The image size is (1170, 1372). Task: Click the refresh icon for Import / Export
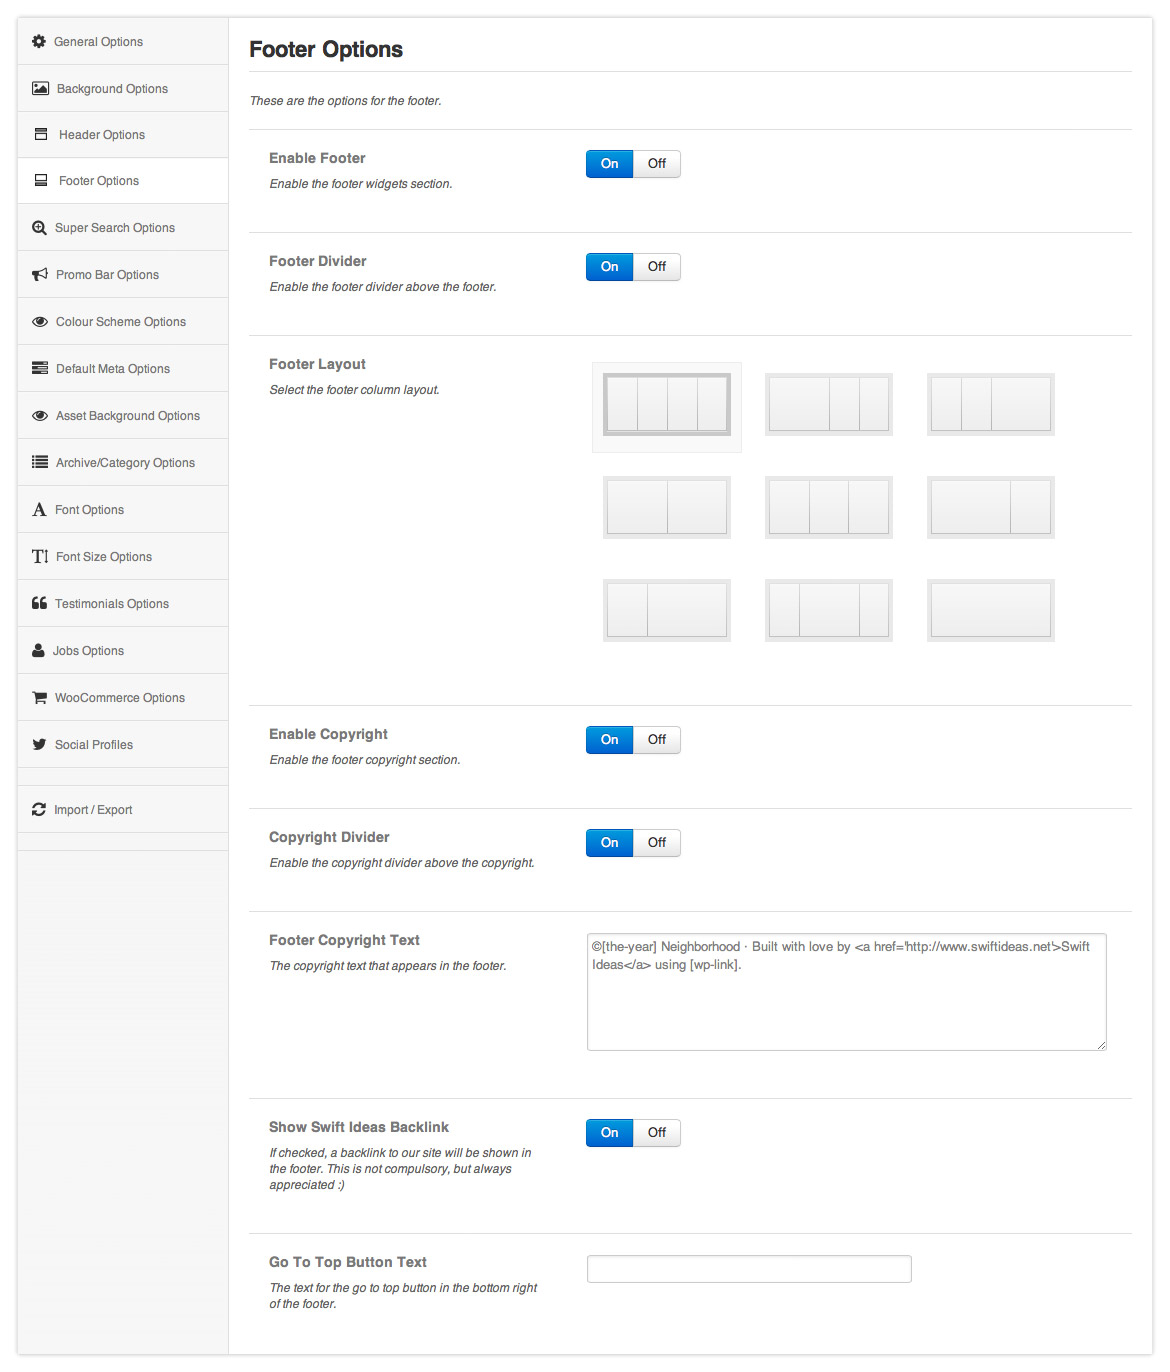pyautogui.click(x=39, y=810)
